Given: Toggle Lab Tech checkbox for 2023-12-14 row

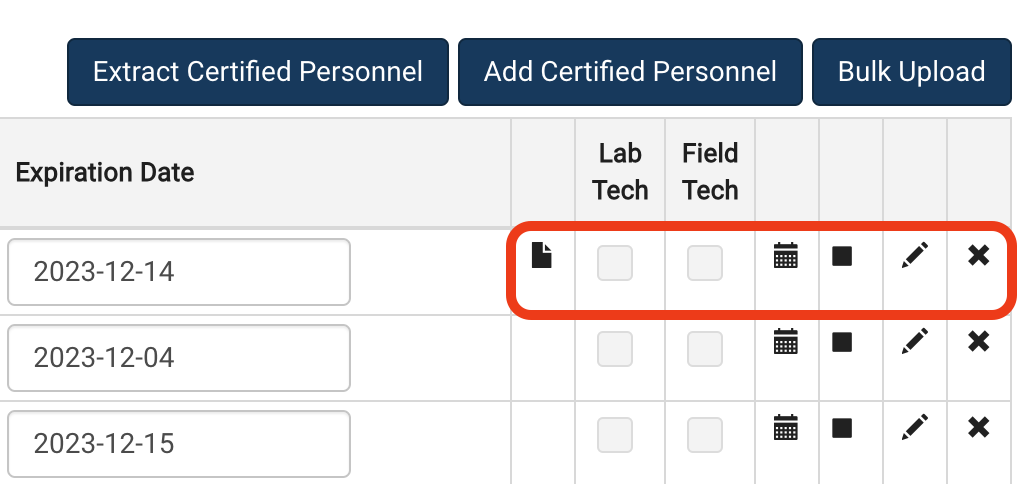Looking at the screenshot, I should (x=615, y=263).
